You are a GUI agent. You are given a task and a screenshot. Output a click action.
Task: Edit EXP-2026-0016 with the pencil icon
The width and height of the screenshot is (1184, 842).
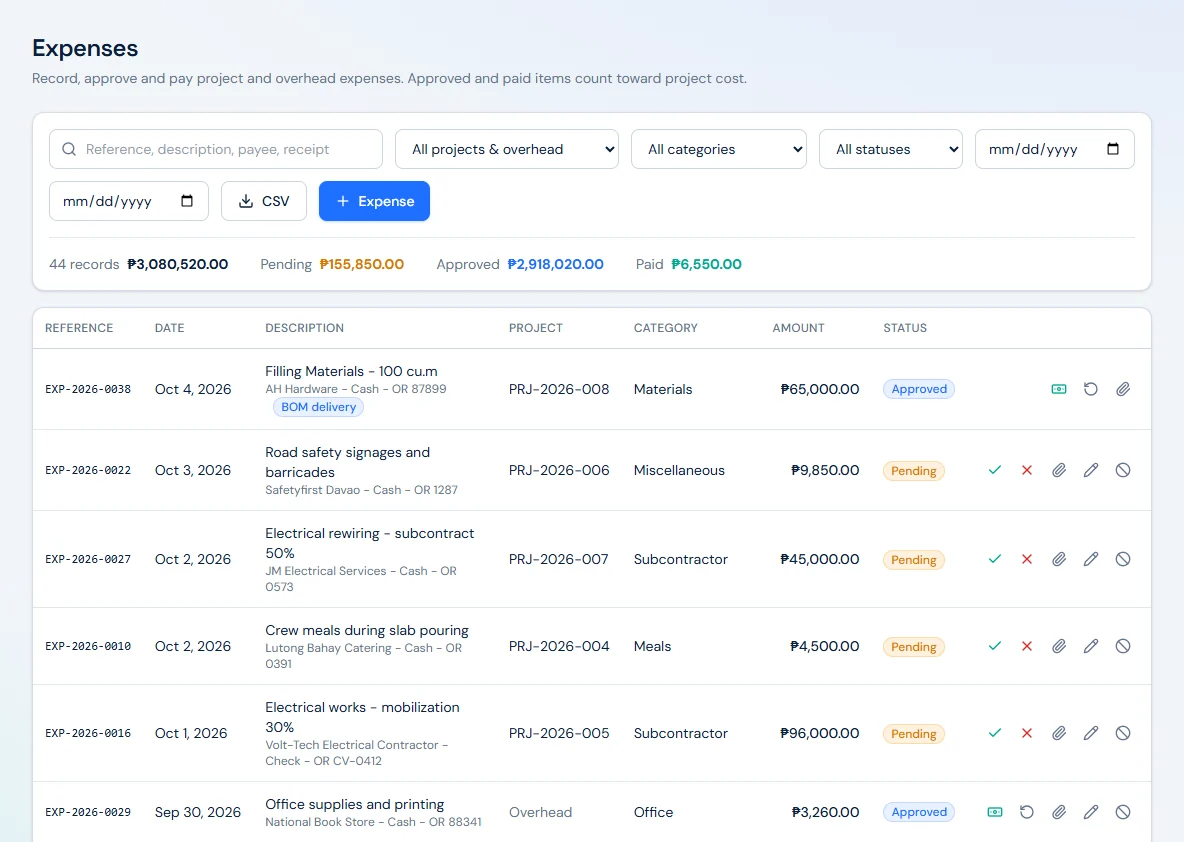(x=1090, y=733)
